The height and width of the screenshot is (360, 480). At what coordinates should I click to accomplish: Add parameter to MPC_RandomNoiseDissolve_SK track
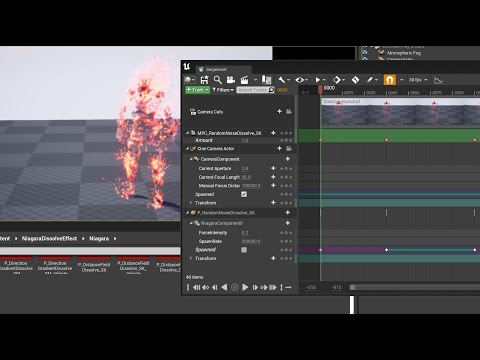click(x=273, y=133)
